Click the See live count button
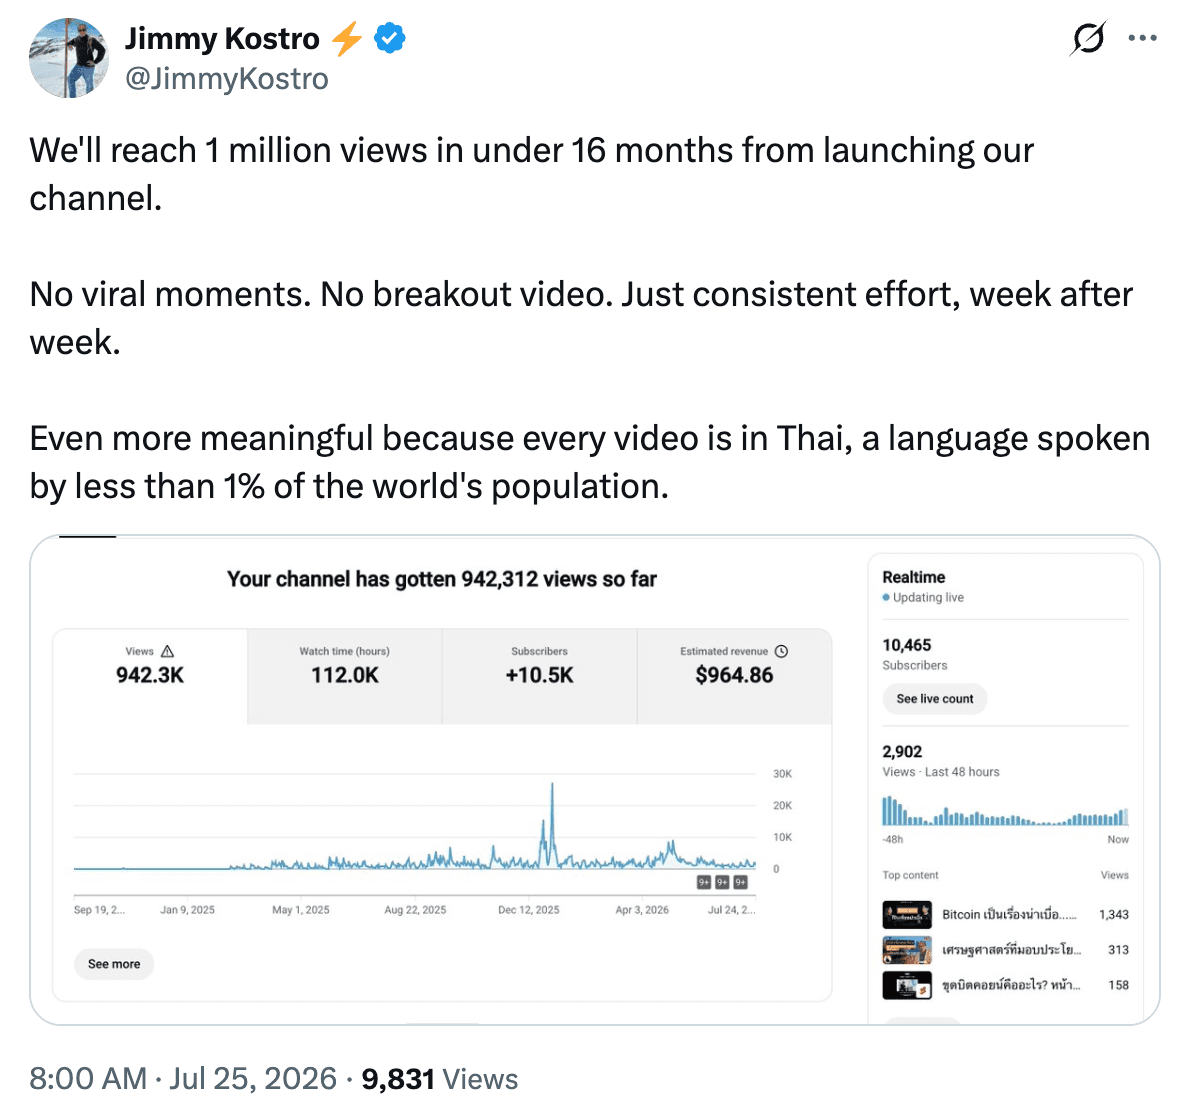This screenshot has width=1188, height=1114. coord(935,699)
